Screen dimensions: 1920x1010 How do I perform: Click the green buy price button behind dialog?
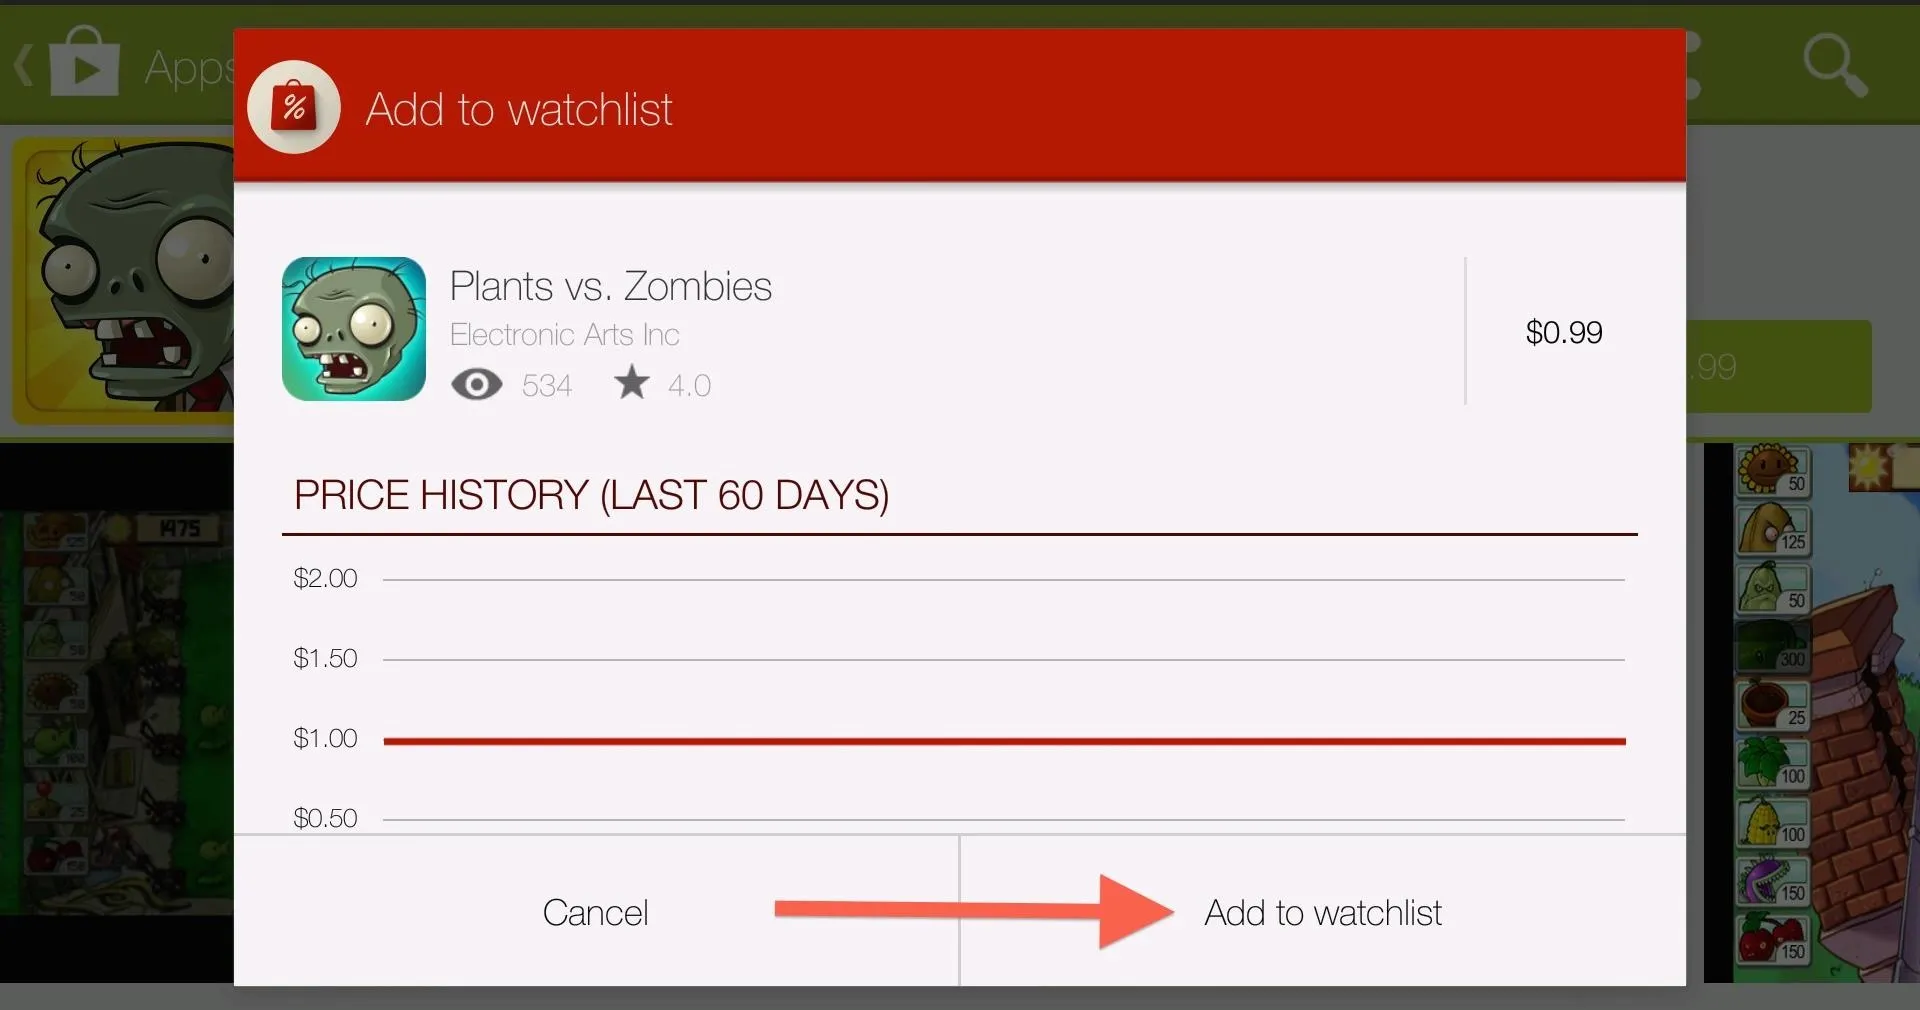1779,366
